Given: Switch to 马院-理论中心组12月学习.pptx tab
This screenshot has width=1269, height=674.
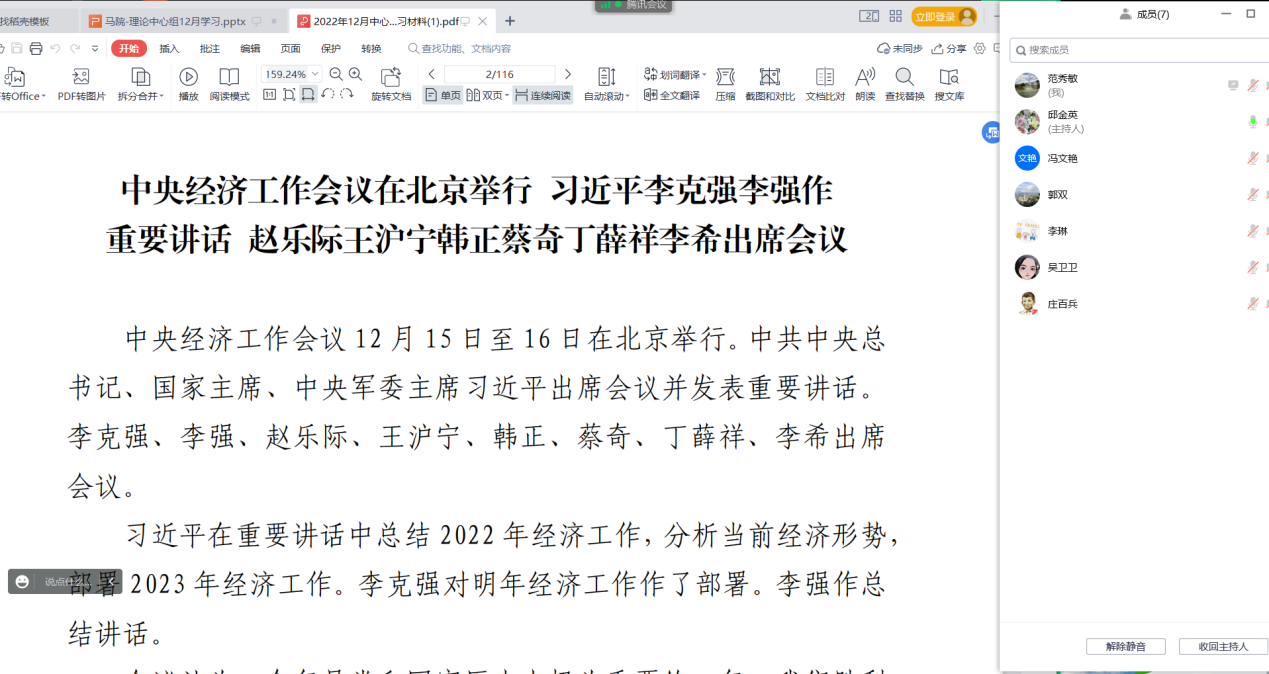Looking at the screenshot, I should [x=175, y=21].
